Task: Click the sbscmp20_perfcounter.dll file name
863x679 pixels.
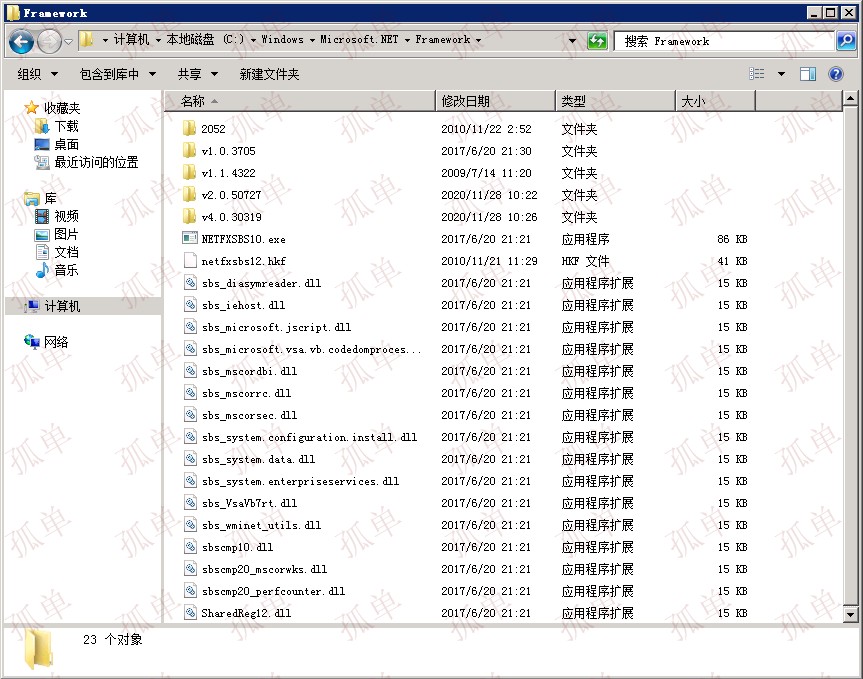Action: click(x=273, y=592)
